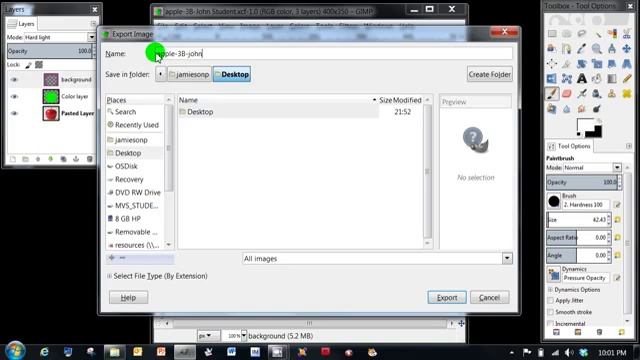
Task: Select the Blend gradient tool
Action: pyautogui.click(x=612, y=78)
